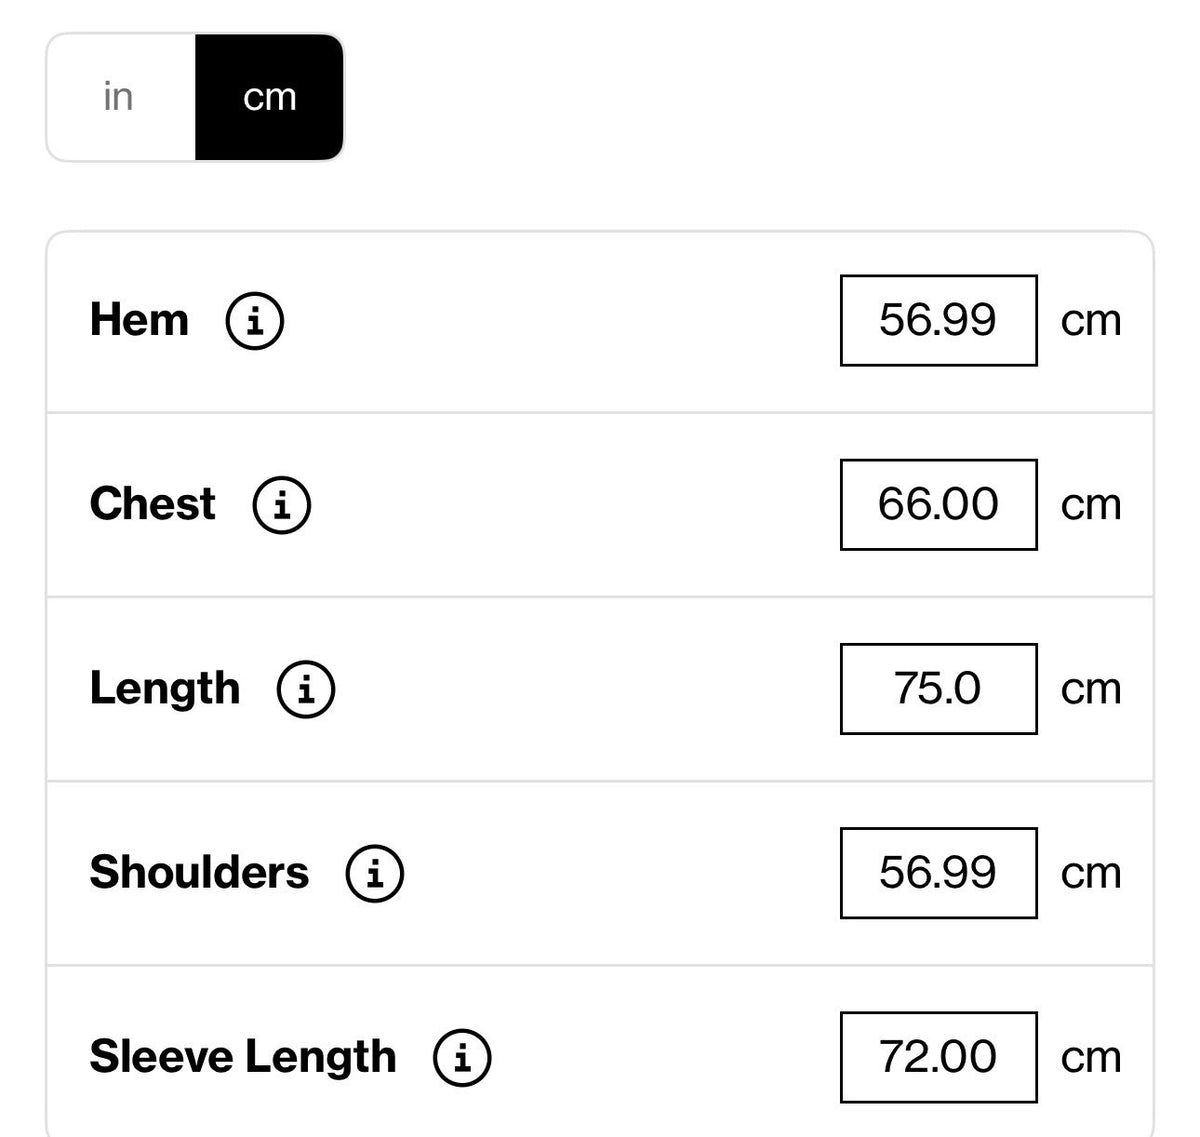Click the Chest value field 66.00
This screenshot has width=1200, height=1137.
click(x=938, y=504)
